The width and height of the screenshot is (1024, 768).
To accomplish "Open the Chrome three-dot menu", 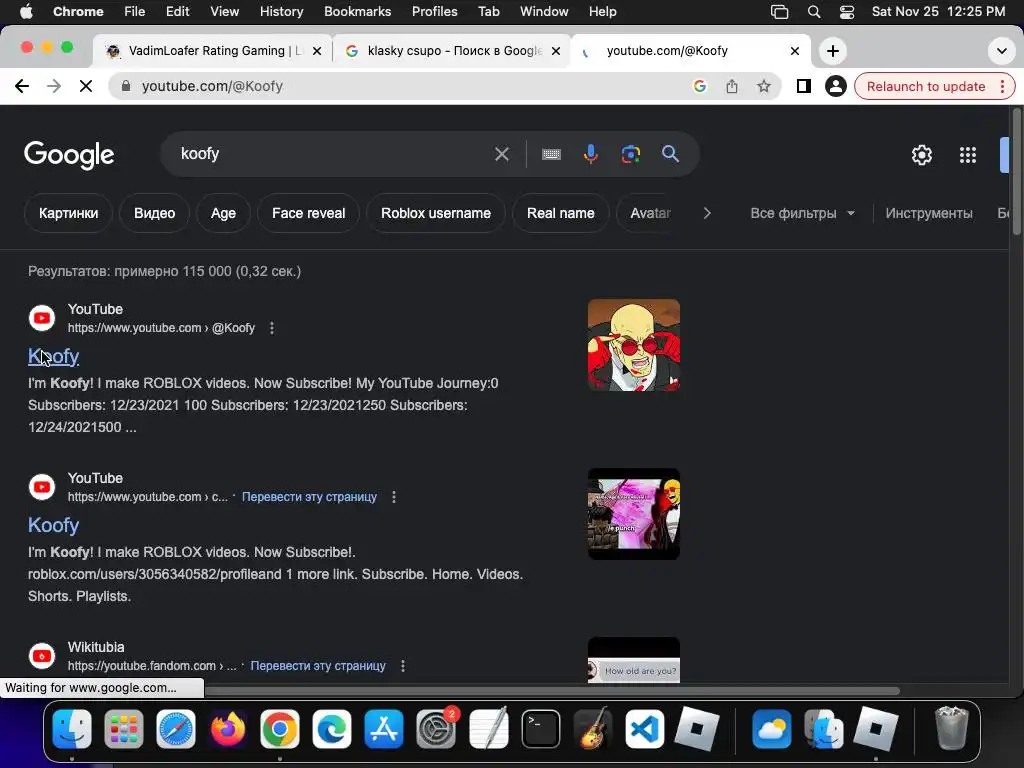I will 1002,86.
